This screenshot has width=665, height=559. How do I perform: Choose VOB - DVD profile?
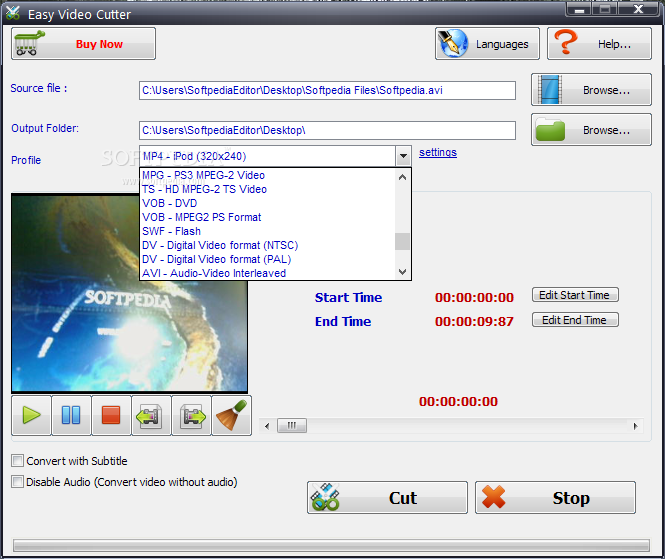pyautogui.click(x=268, y=203)
